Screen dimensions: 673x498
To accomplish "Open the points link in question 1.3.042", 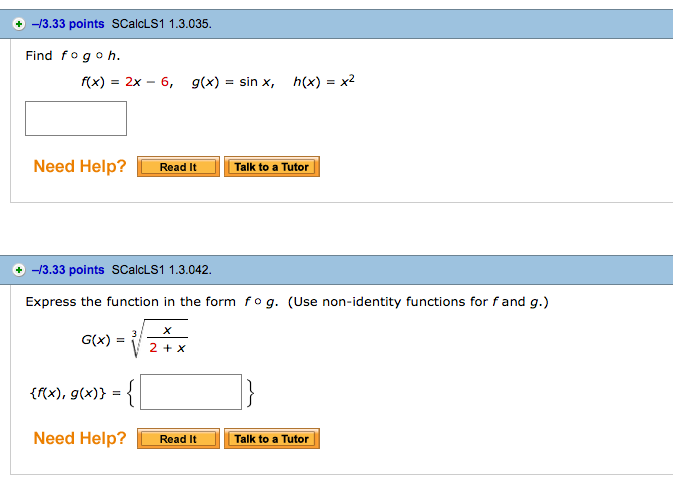I will point(68,270).
